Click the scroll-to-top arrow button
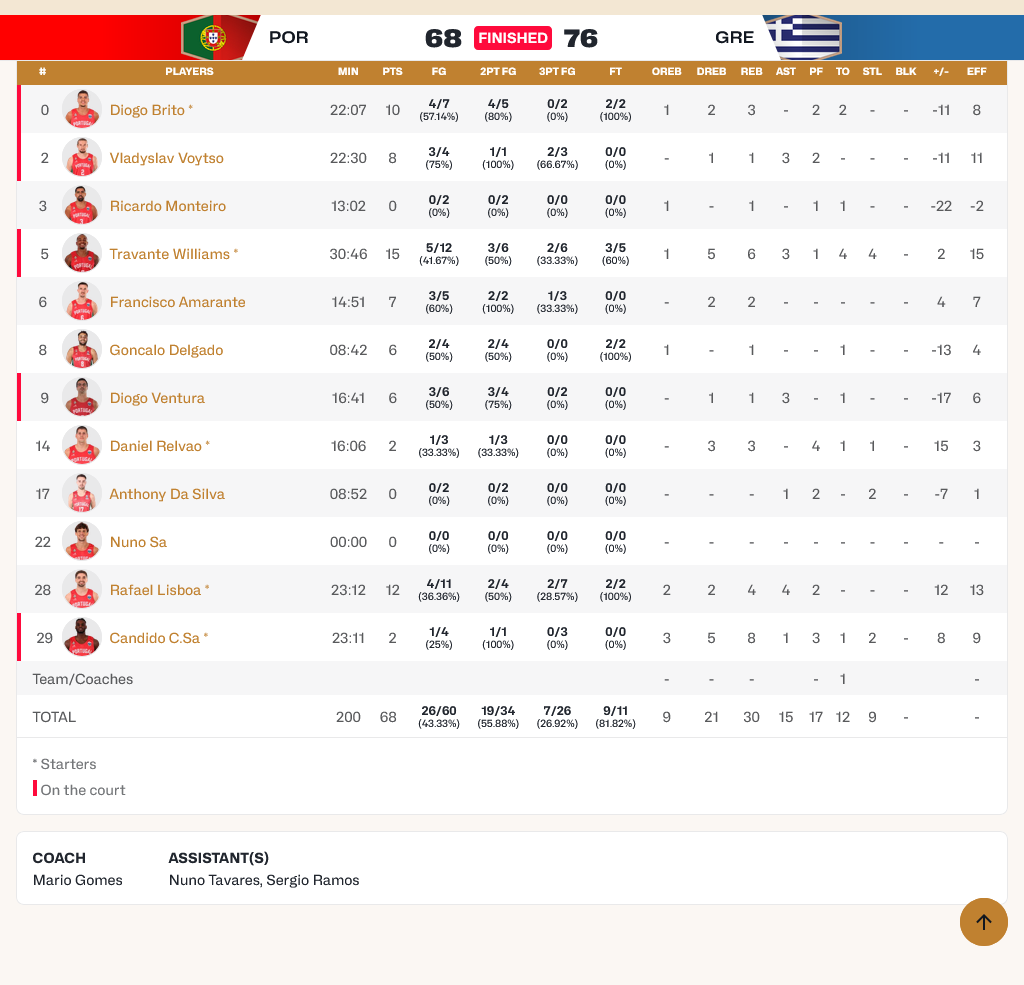 (x=984, y=922)
